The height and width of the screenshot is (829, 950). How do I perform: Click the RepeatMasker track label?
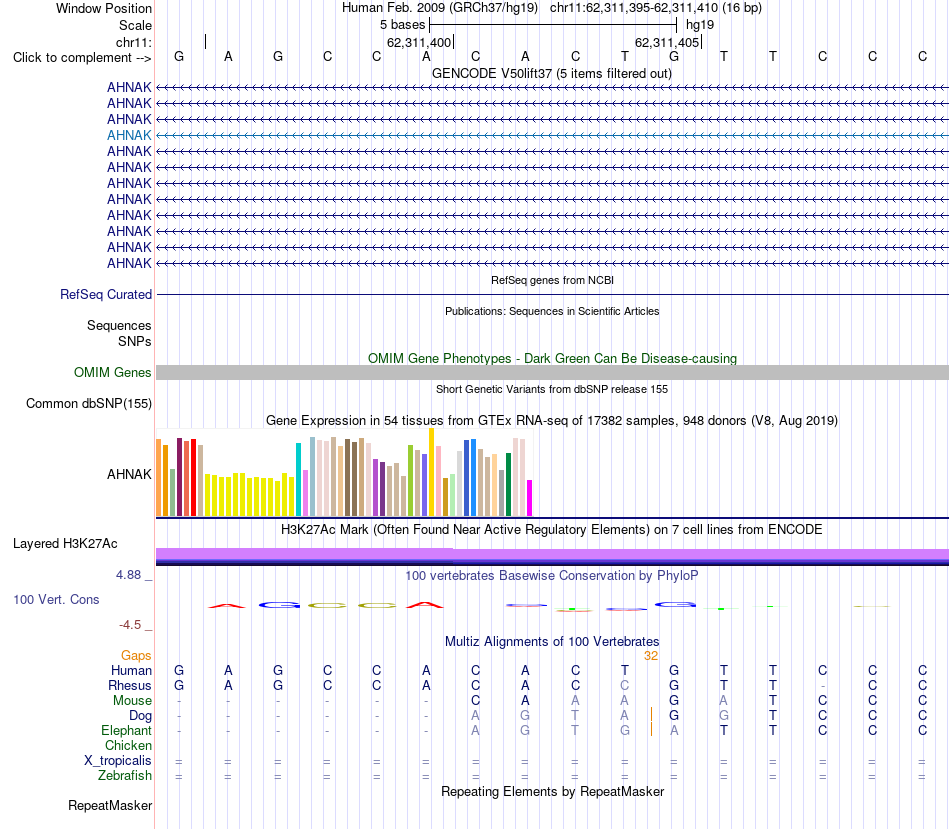click(110, 806)
